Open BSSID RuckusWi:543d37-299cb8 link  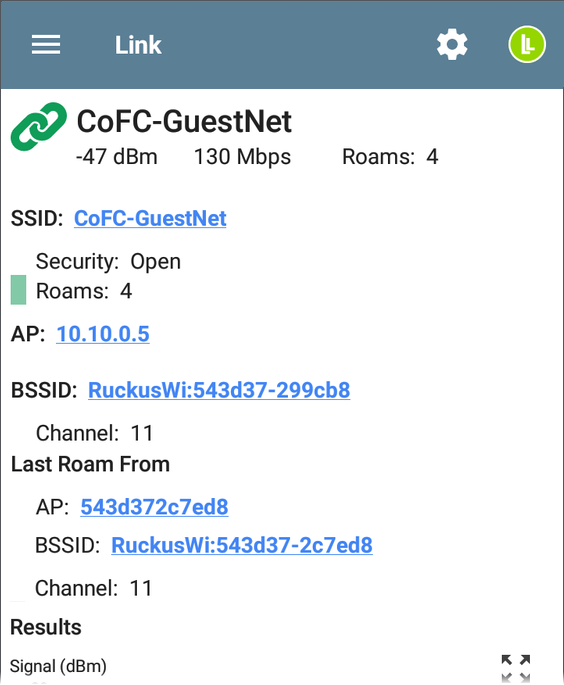pyautogui.click(x=219, y=390)
